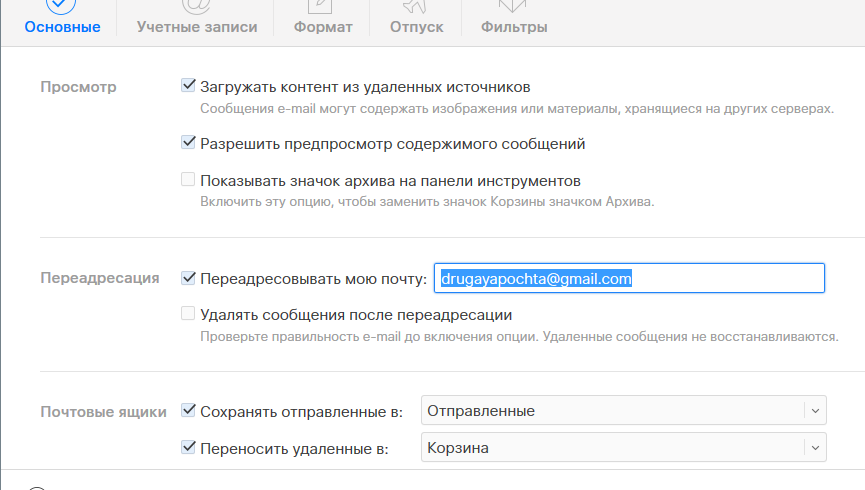
Task: Uncheck Переносить удаленные в checkbox
Action: (x=188, y=447)
